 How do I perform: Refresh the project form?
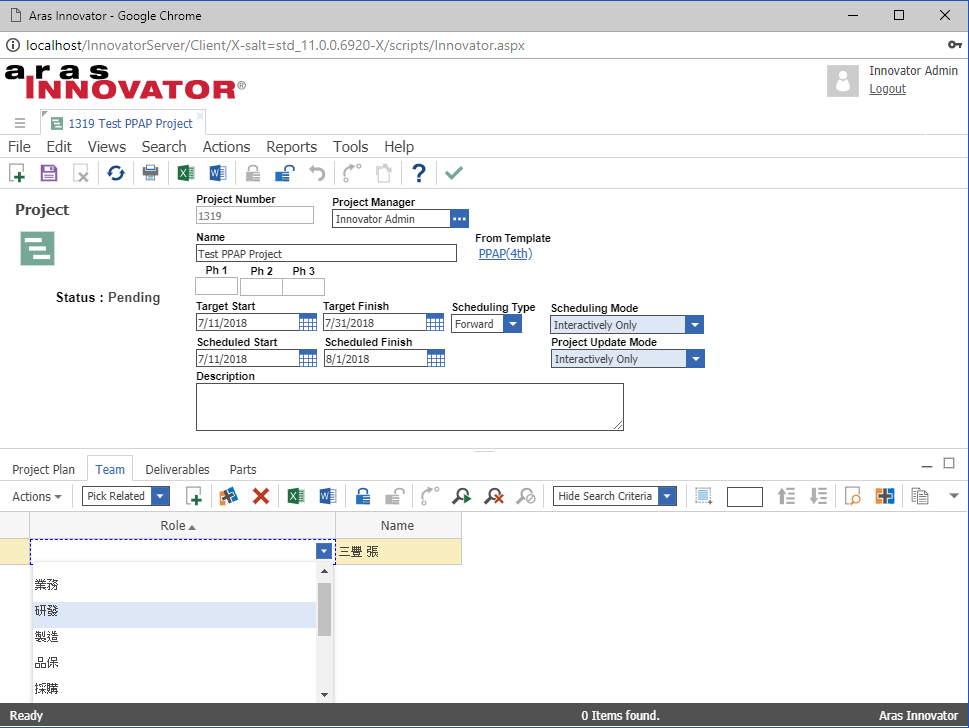pyautogui.click(x=115, y=173)
